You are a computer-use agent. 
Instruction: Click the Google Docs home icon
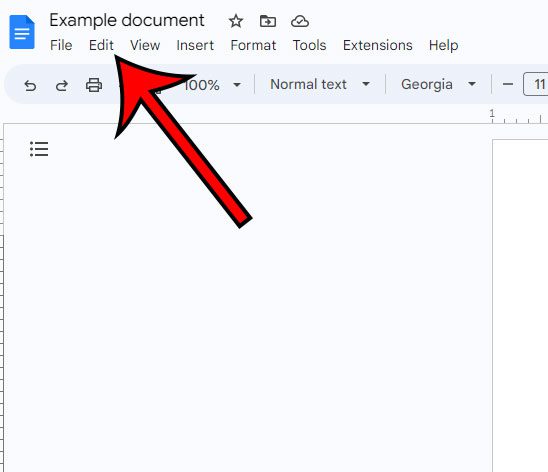coord(22,32)
